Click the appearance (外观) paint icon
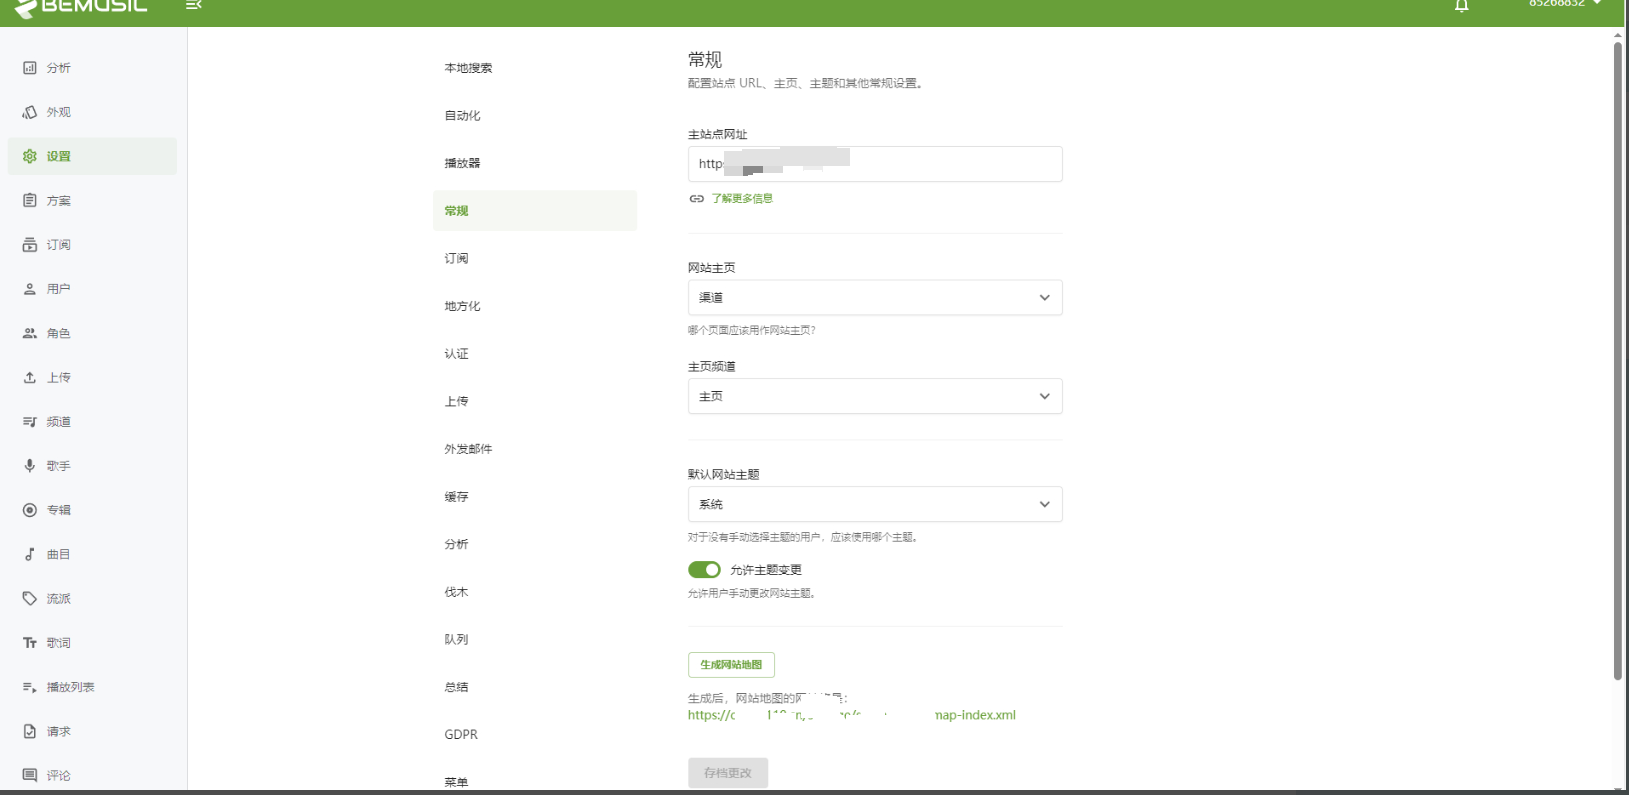The height and width of the screenshot is (795, 1629). coord(30,112)
